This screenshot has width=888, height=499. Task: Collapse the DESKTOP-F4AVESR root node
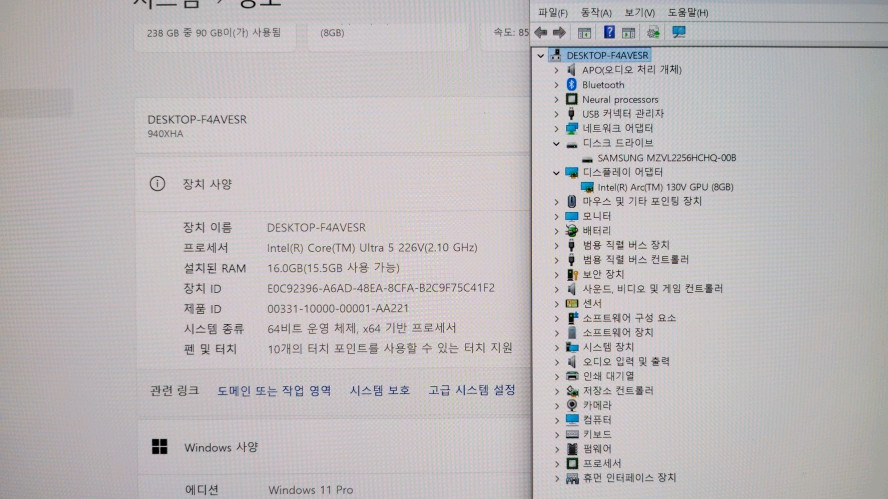[x=541, y=56]
